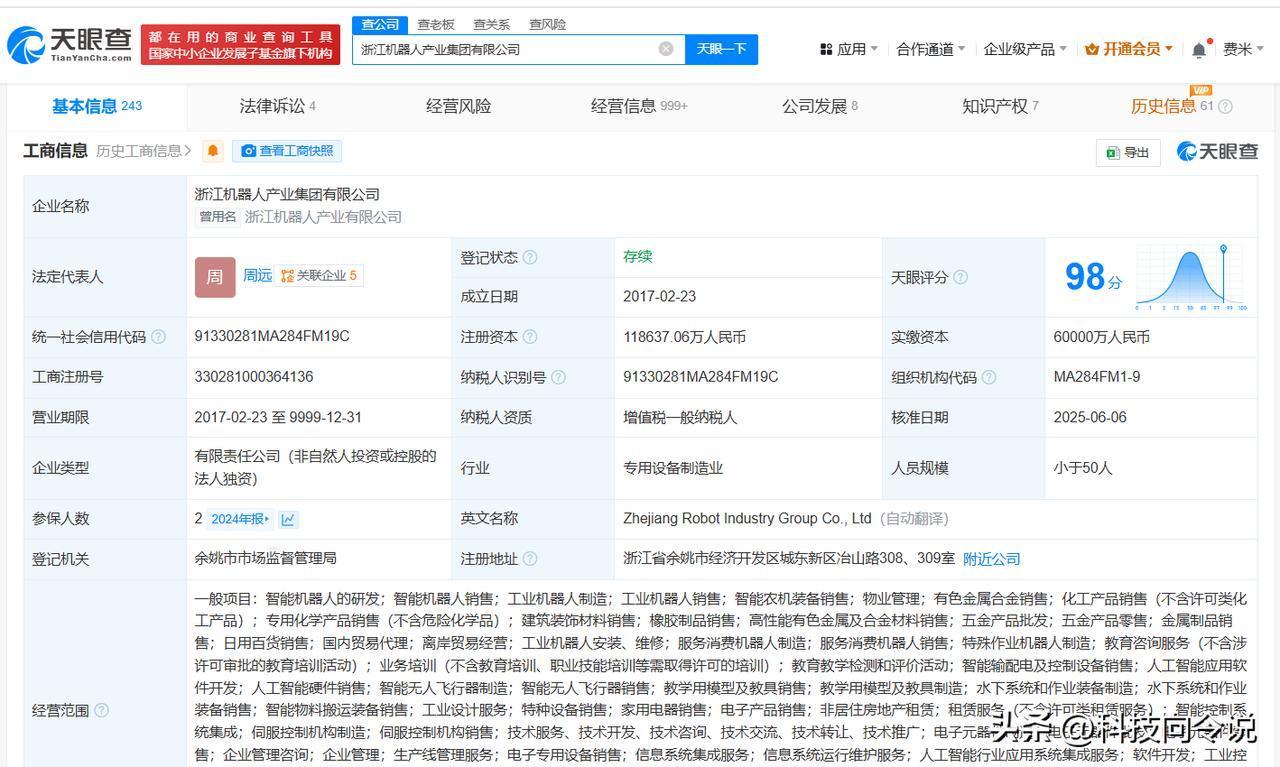Viewport: 1280px width, 767px height.
Task: Click registered capital 118637.06万人民币
Action: [x=684, y=337]
